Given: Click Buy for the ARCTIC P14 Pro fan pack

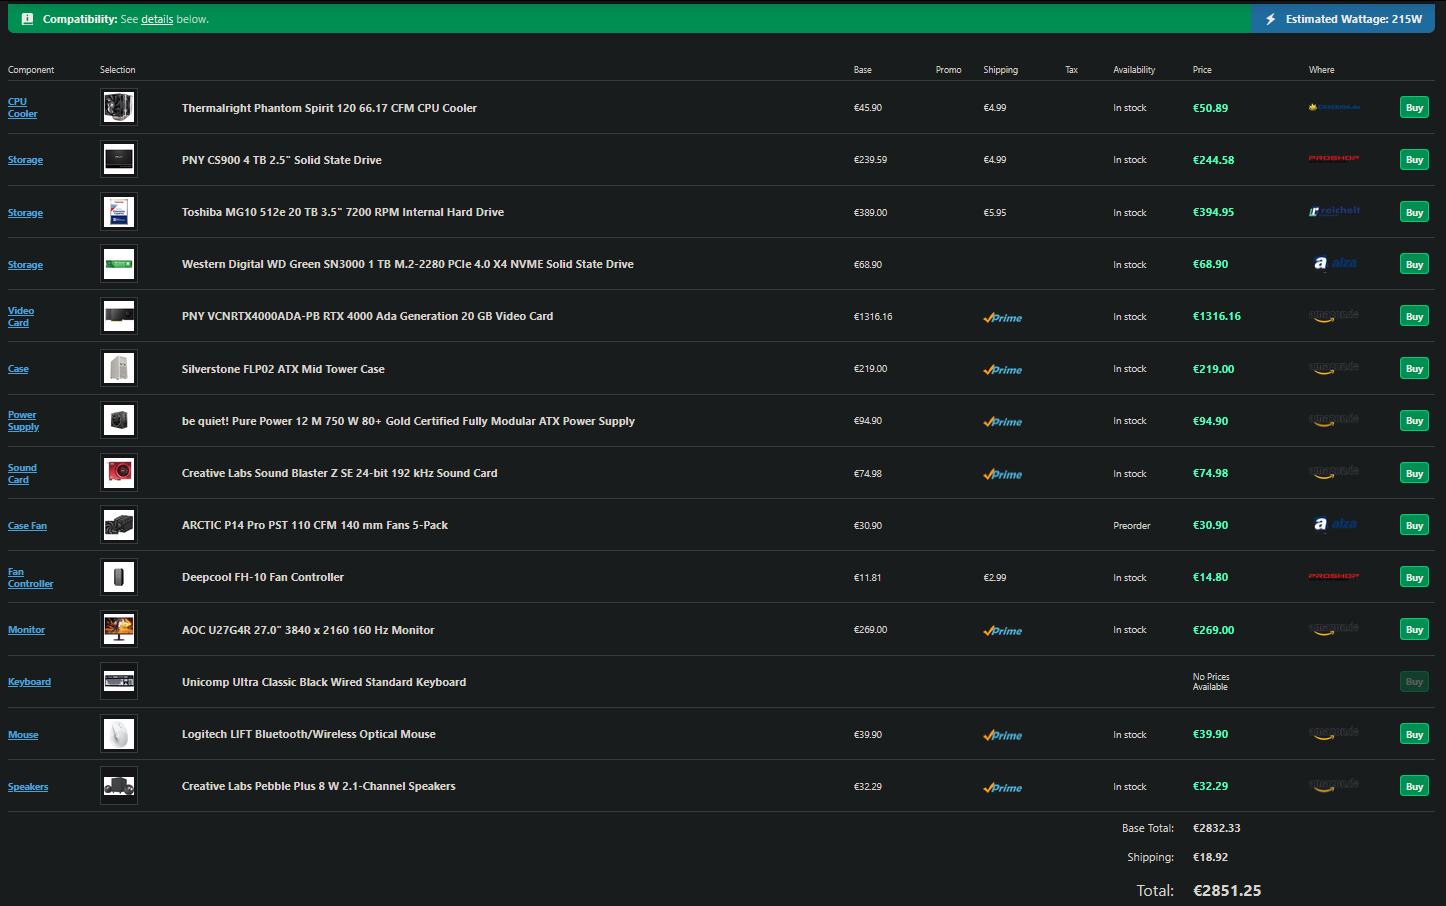Looking at the screenshot, I should (1414, 525).
